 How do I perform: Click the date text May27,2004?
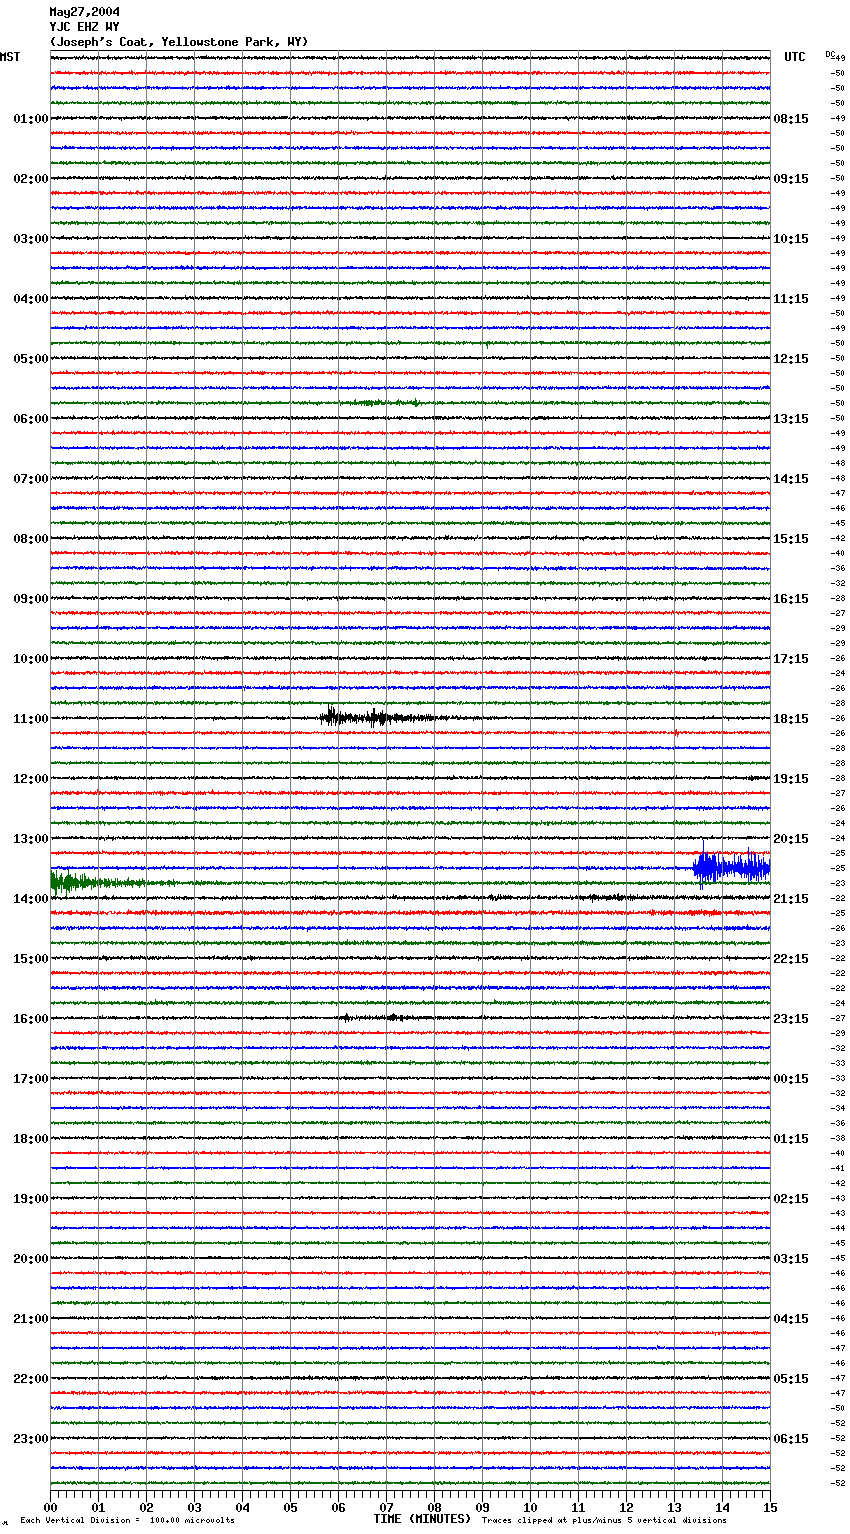click(x=84, y=12)
